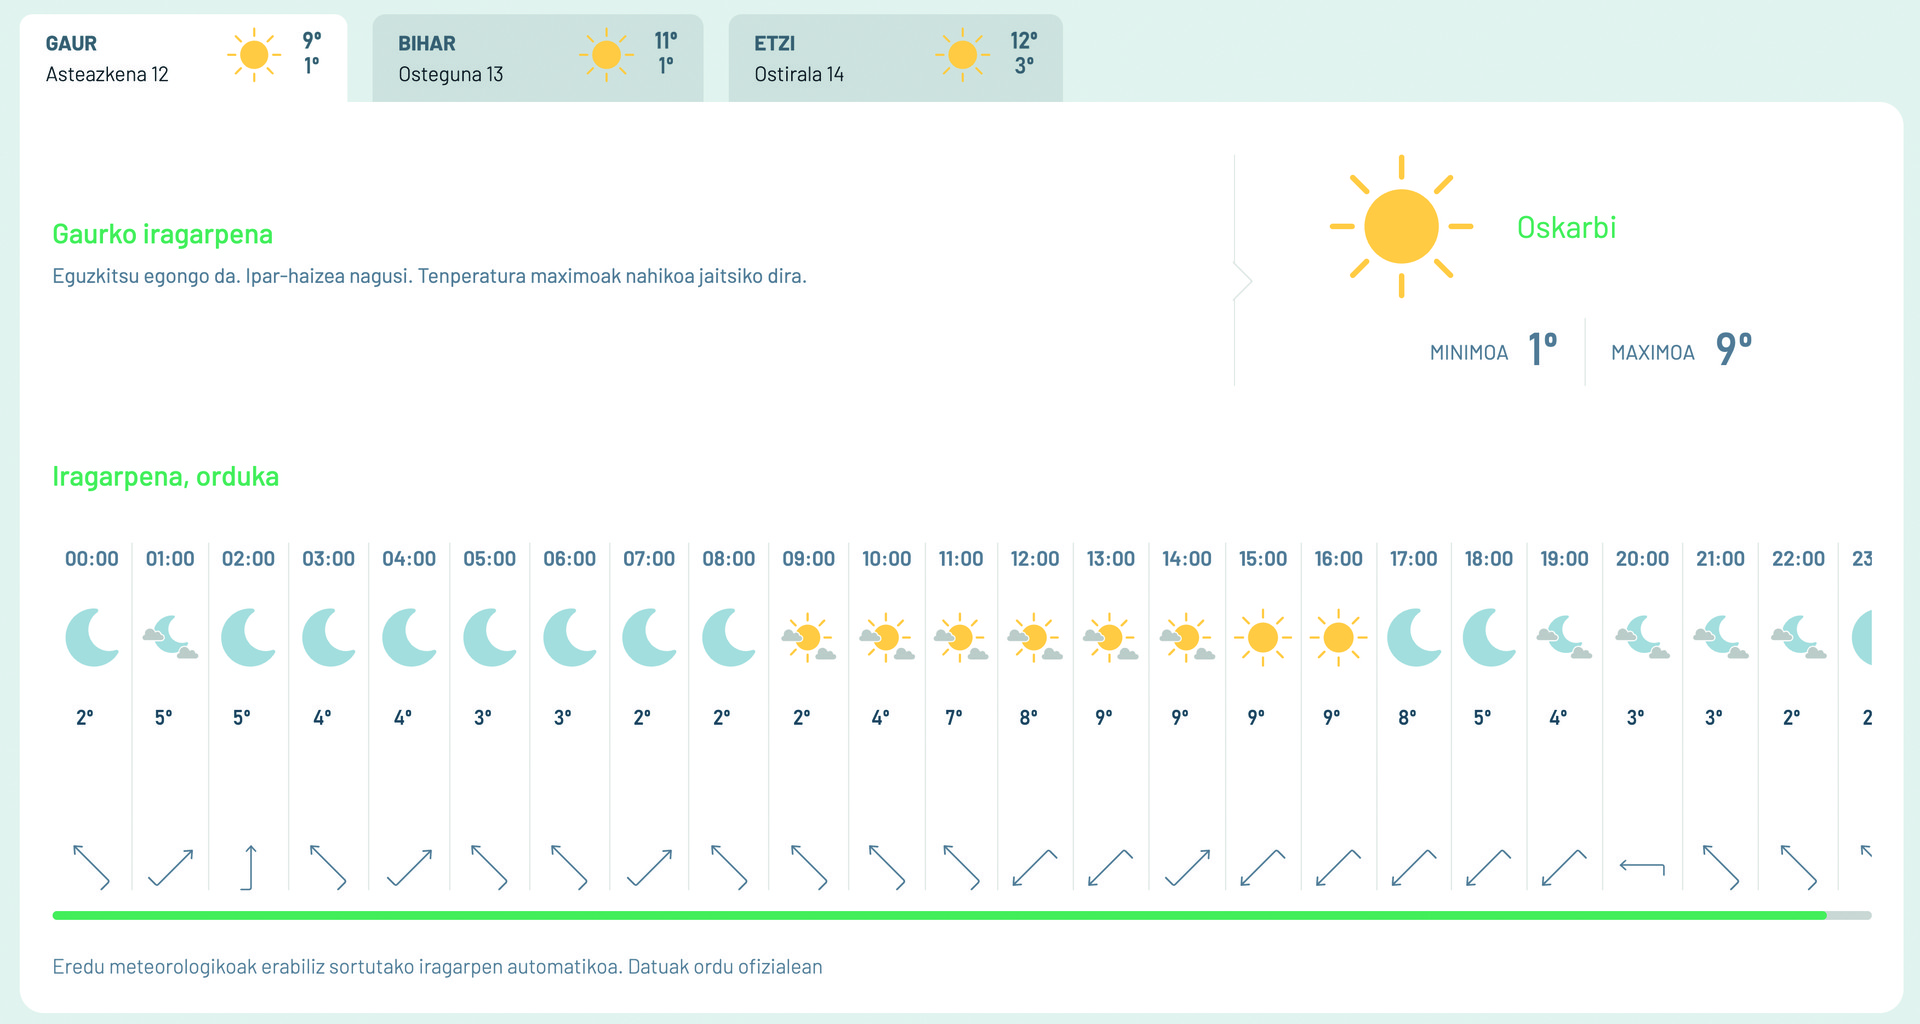
Task: Click the wind arrow under 12:00
Action: pos(1034,867)
